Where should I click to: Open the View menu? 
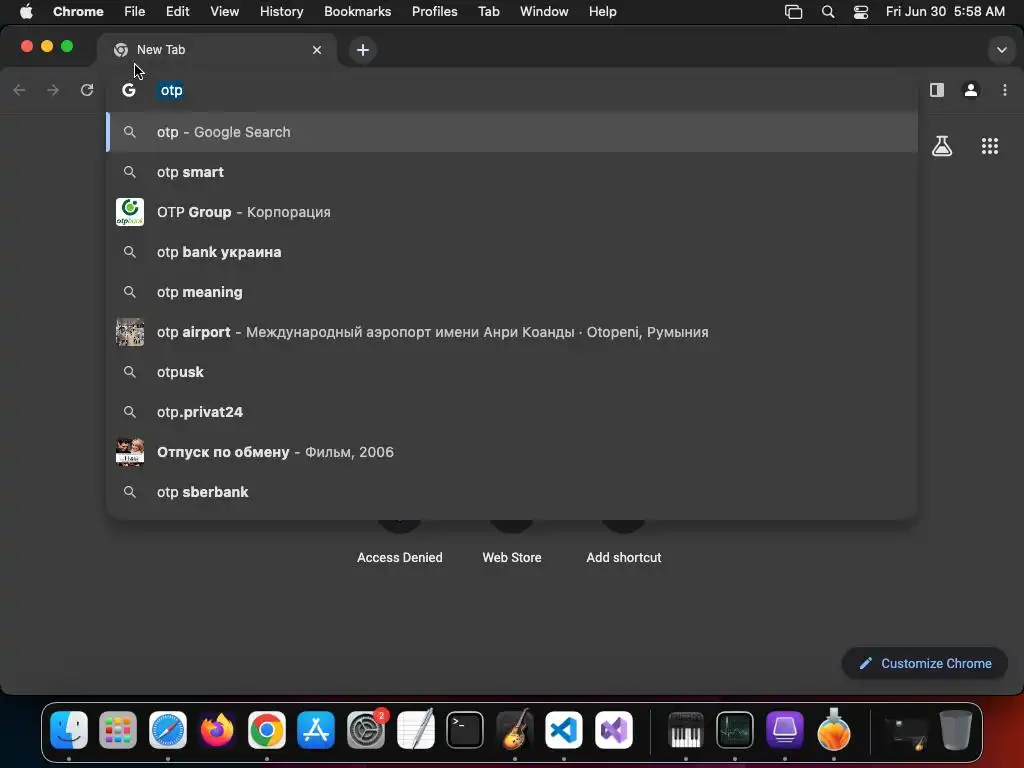coord(225,12)
